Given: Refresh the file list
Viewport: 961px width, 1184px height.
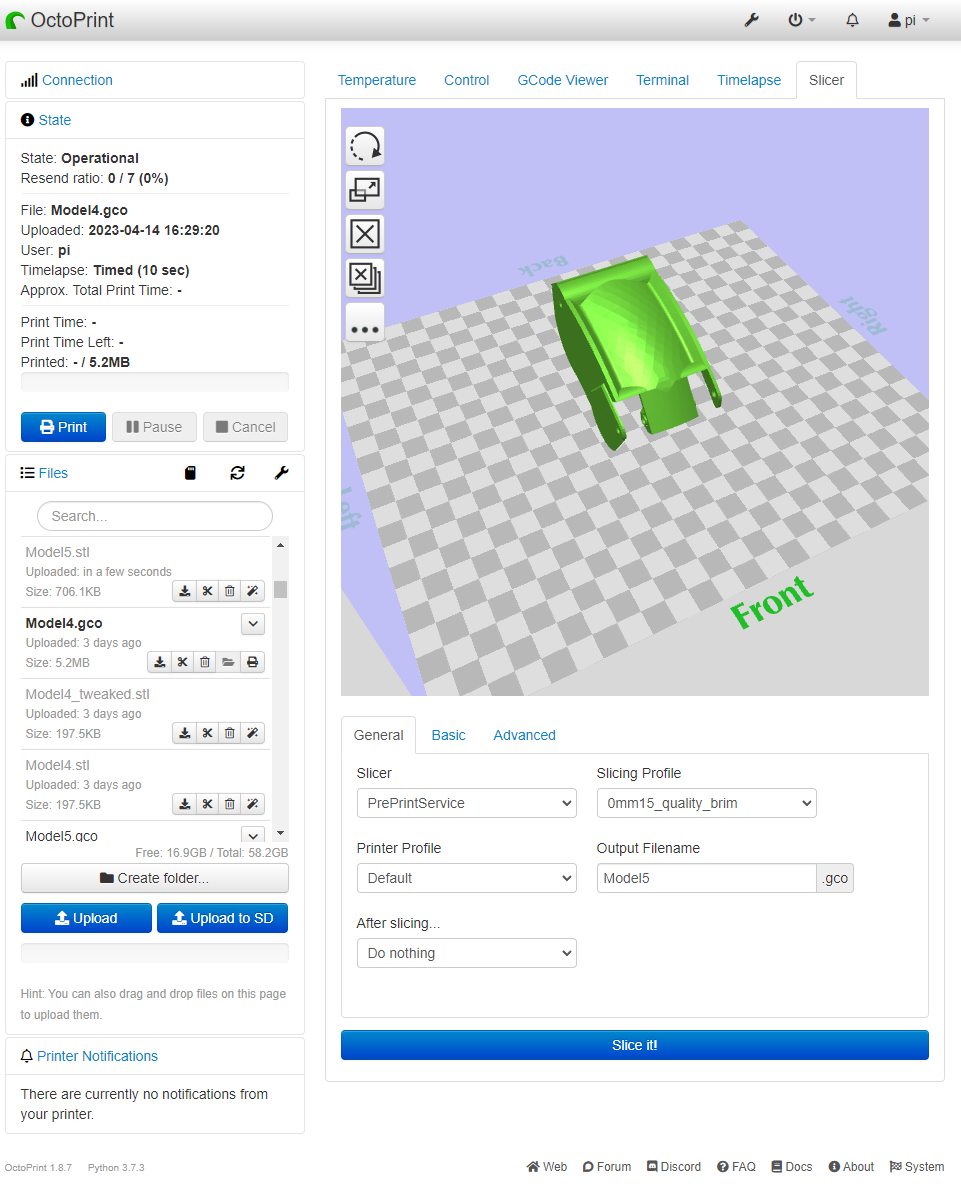Looking at the screenshot, I should [x=237, y=473].
